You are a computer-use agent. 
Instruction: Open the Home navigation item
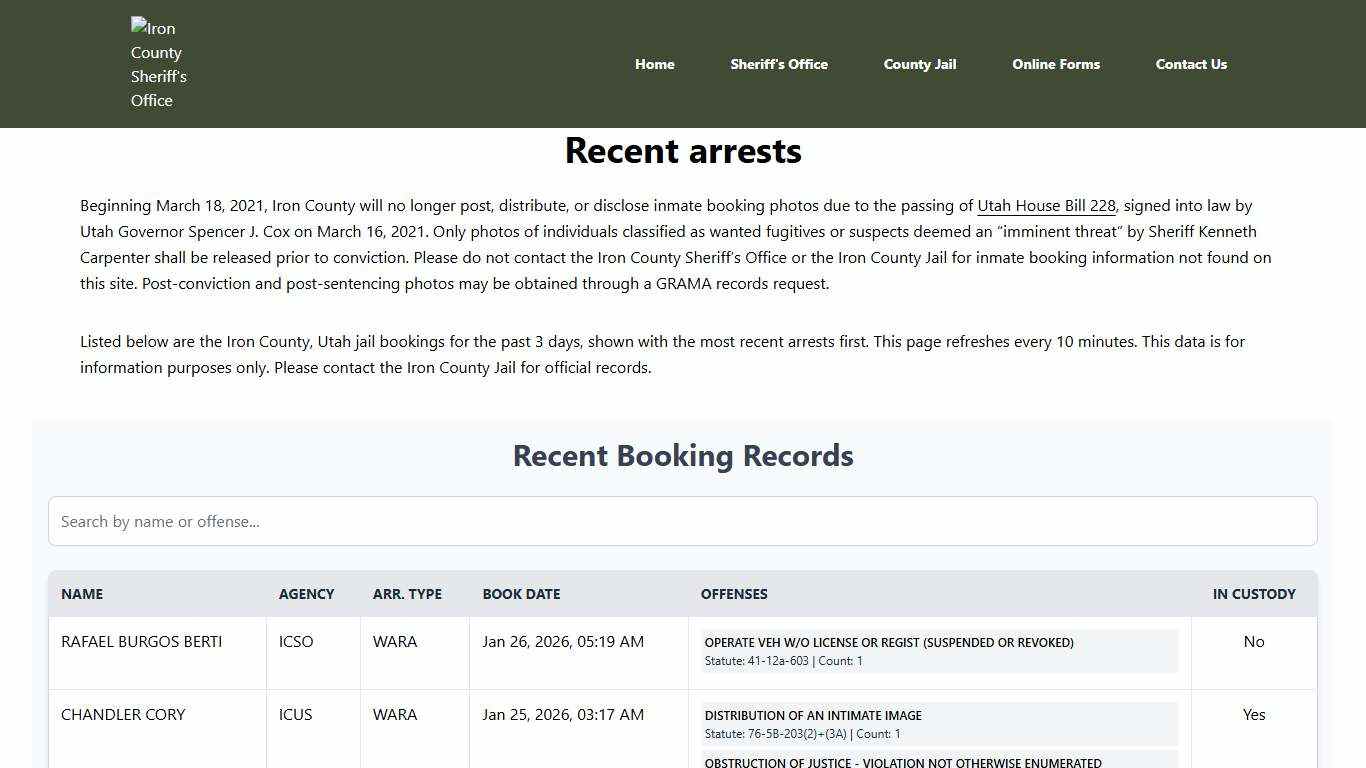pos(654,64)
